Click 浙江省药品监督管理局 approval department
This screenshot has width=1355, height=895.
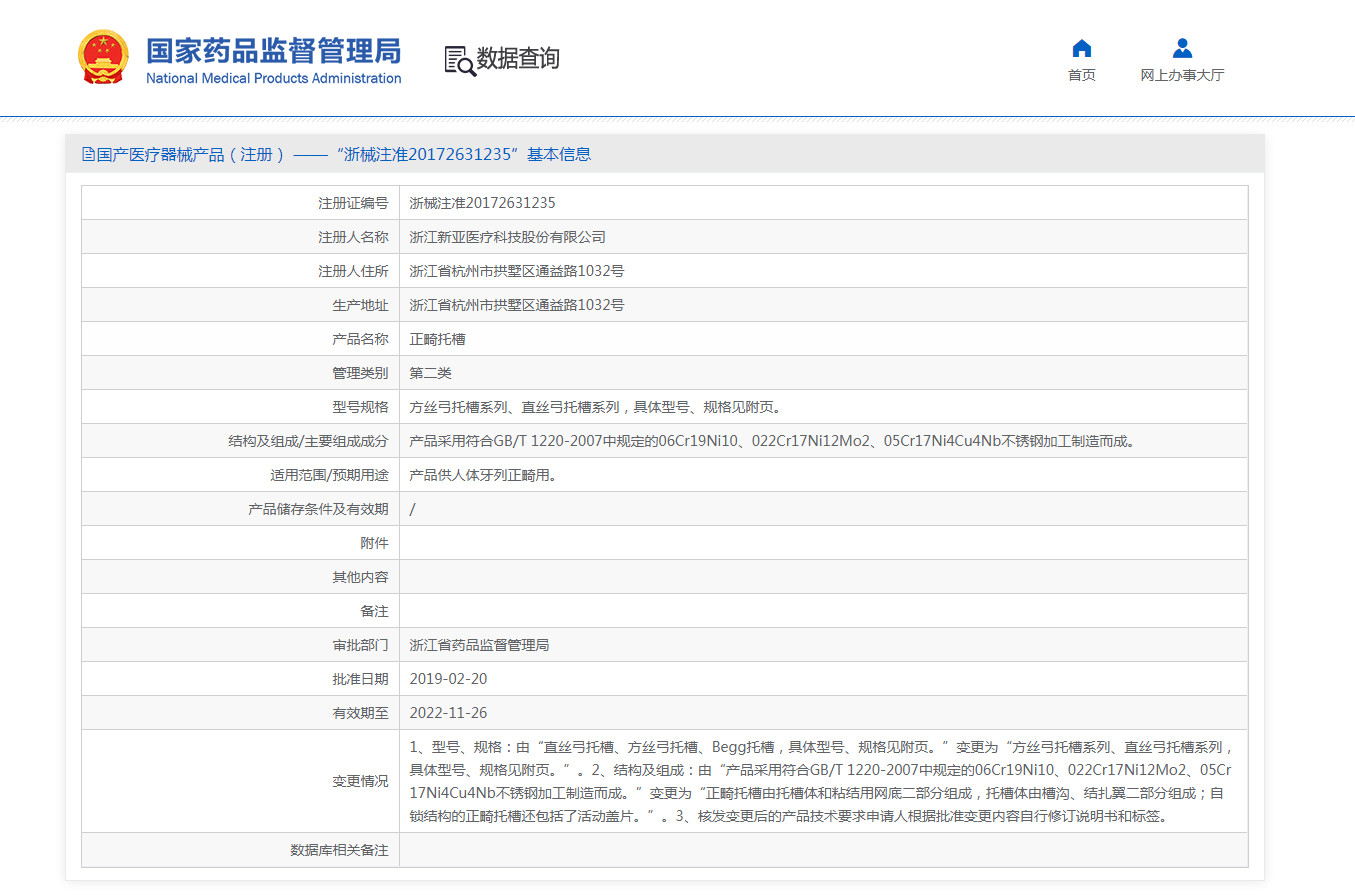[480, 645]
